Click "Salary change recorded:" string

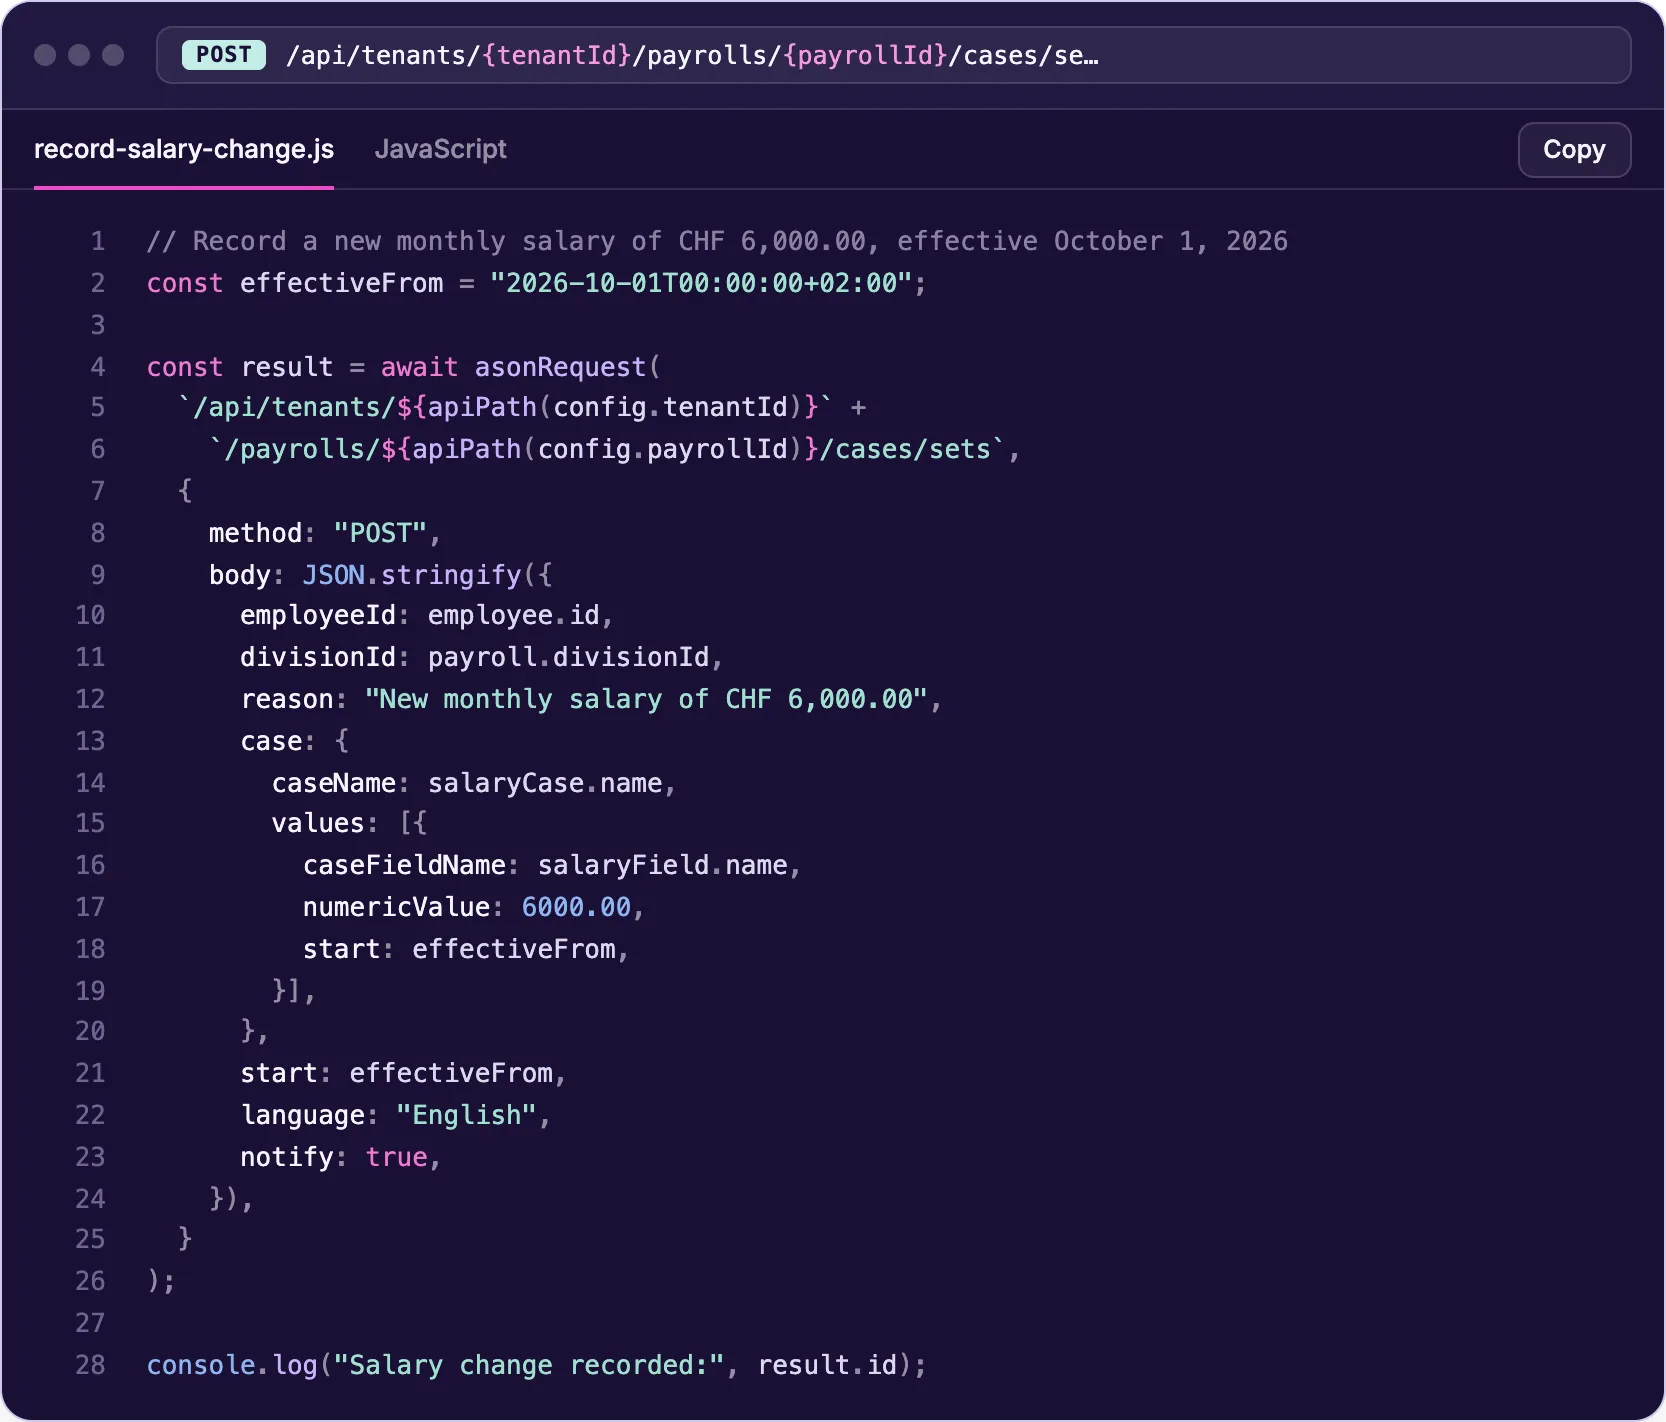pyautogui.click(x=529, y=1365)
